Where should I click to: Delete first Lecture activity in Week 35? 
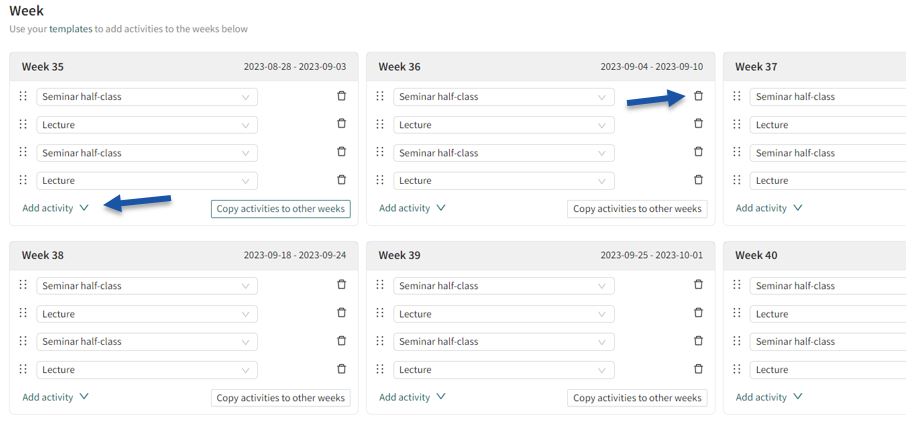341,124
